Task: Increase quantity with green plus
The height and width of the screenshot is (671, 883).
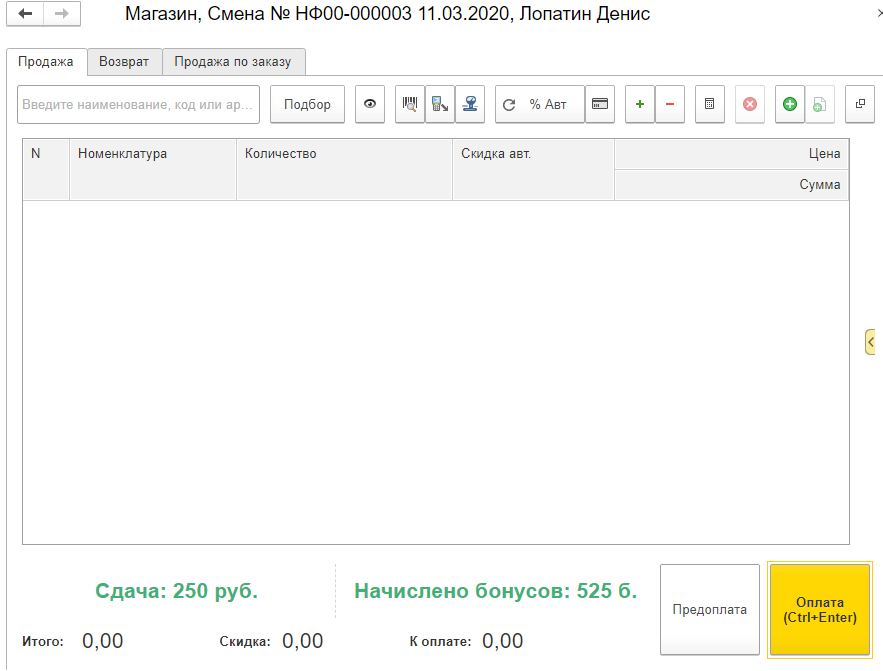Action: pyautogui.click(x=640, y=104)
